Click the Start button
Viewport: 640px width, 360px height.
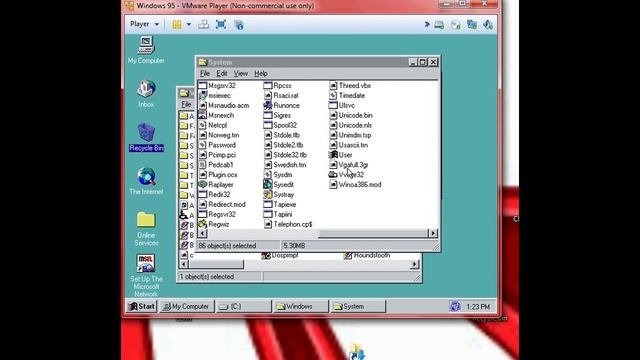coord(141,306)
